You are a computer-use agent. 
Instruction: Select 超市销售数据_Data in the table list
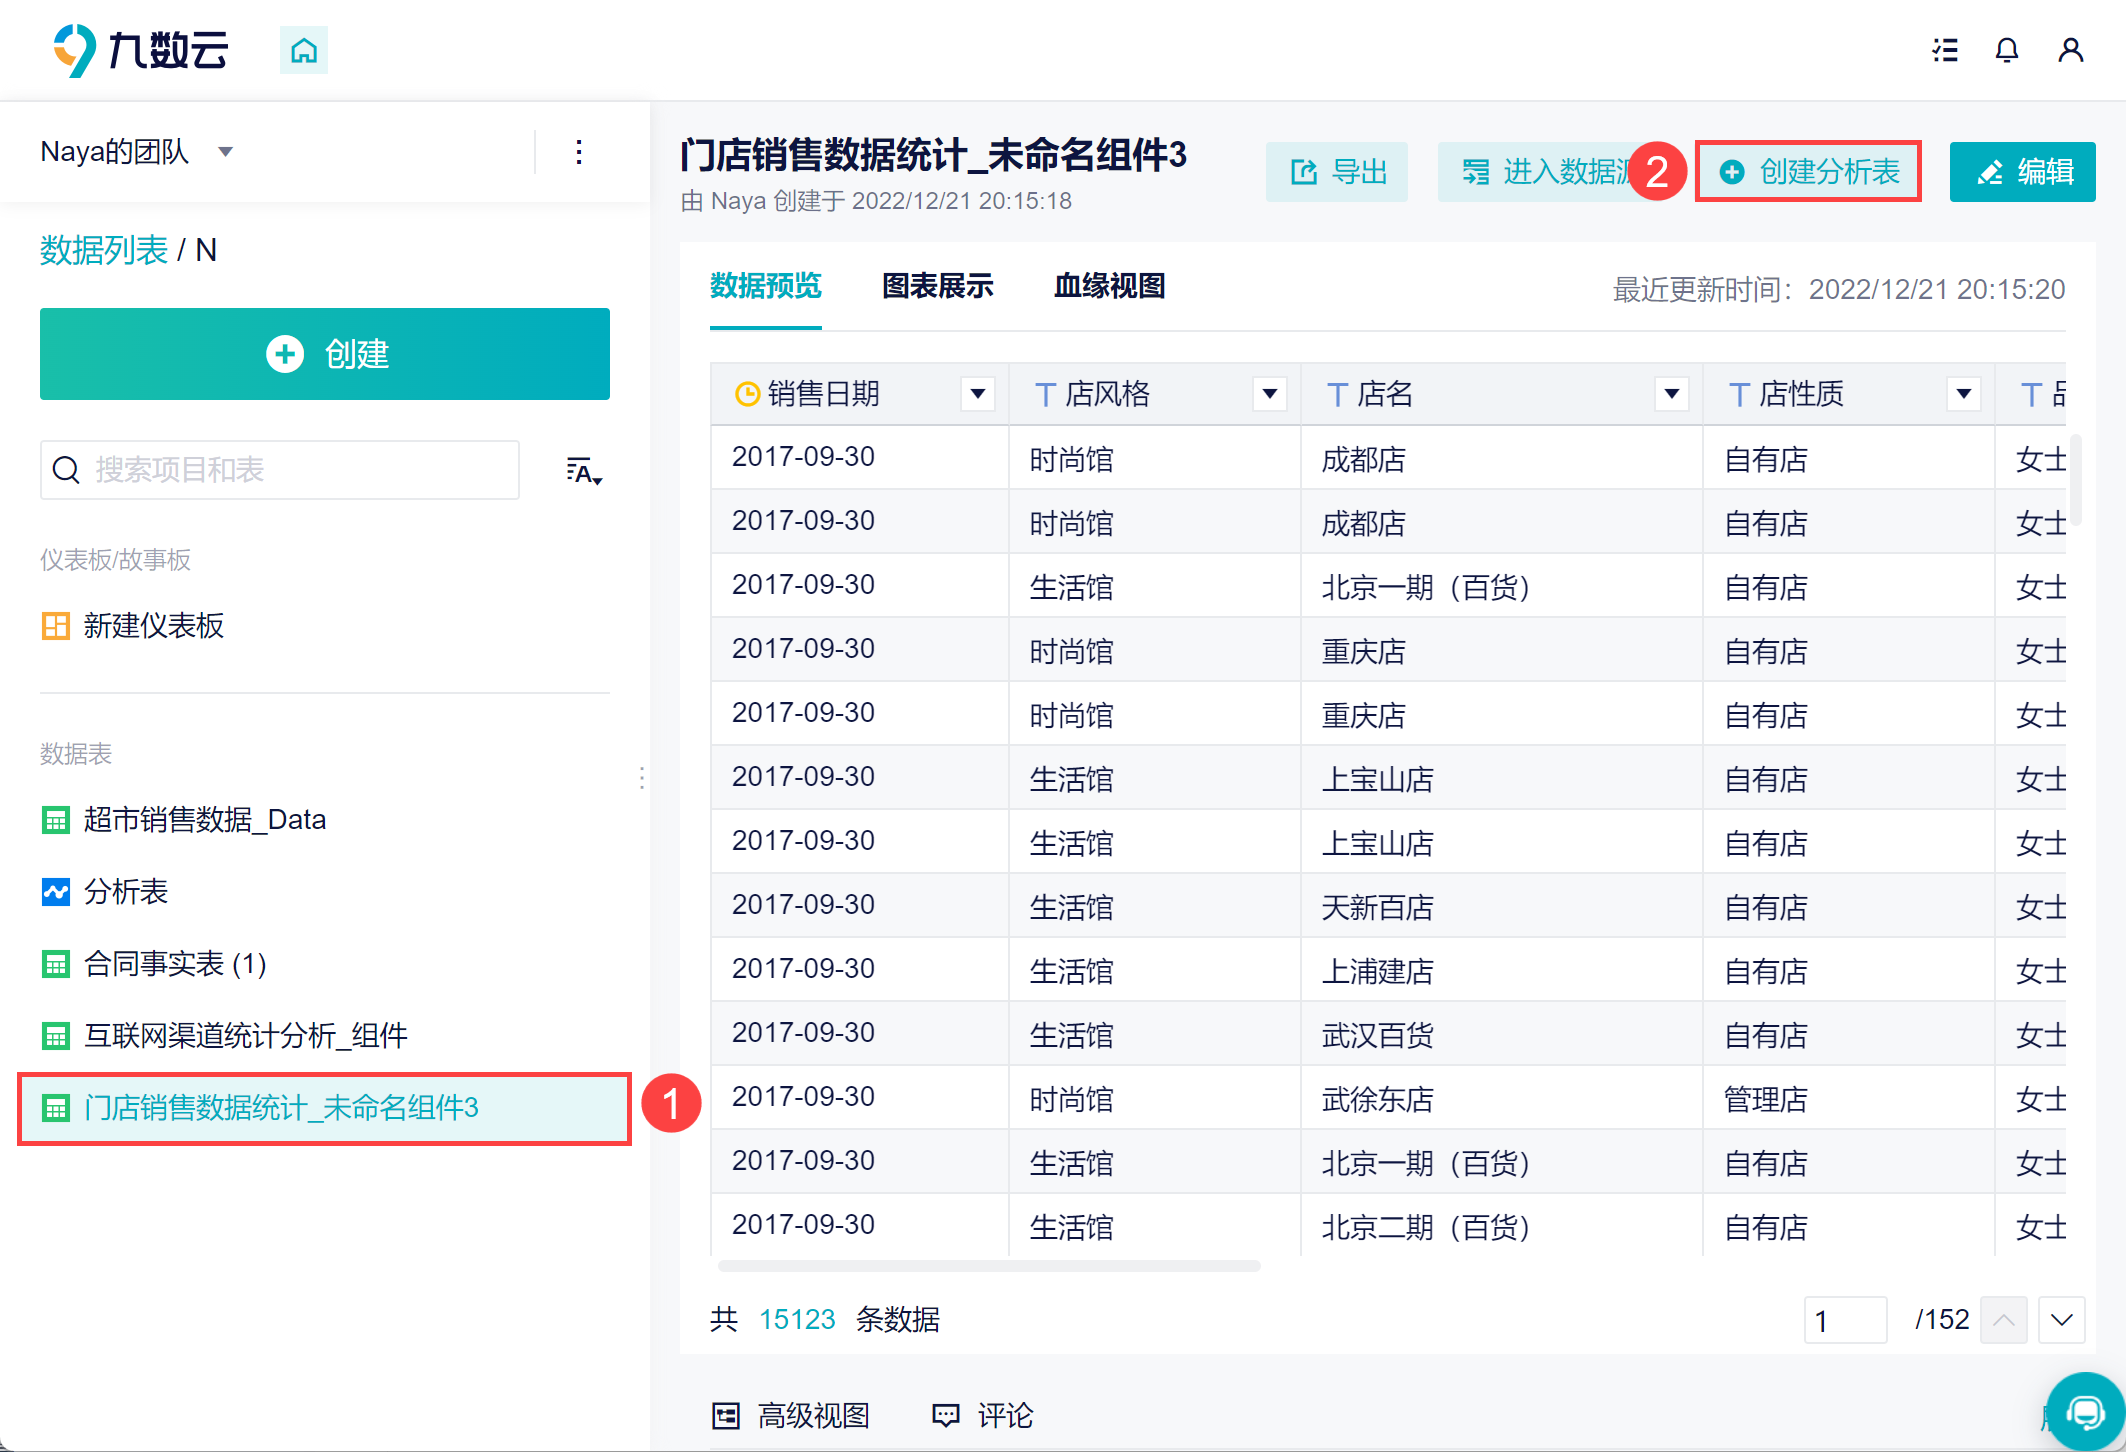pos(205,820)
